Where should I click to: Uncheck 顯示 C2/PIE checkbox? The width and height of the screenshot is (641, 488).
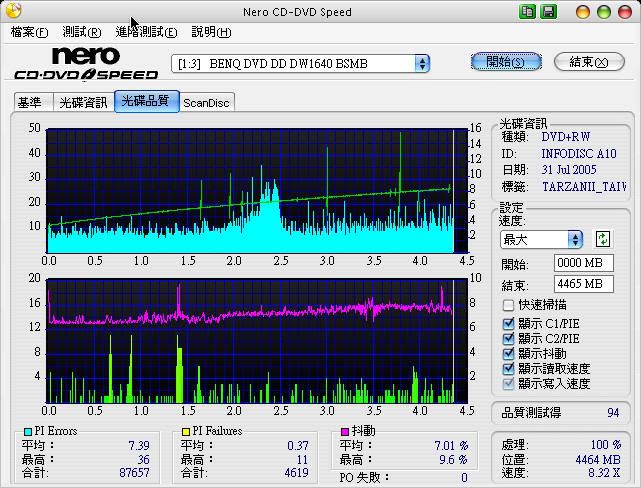[x=508, y=338]
